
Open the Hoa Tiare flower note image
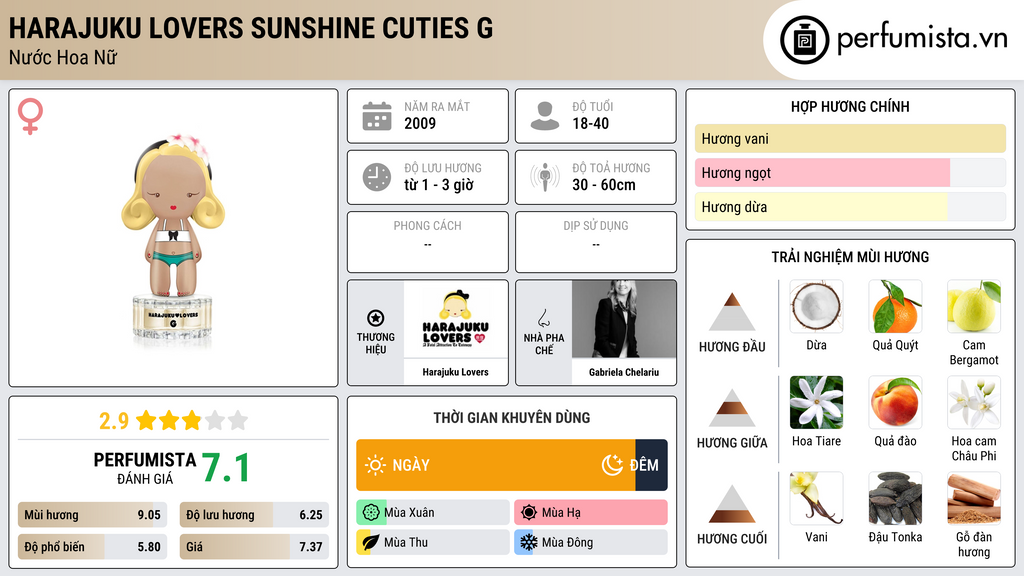(816, 402)
